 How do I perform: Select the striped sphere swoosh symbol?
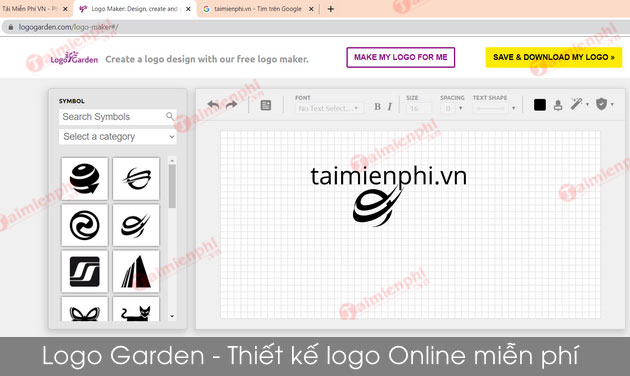tap(136, 179)
